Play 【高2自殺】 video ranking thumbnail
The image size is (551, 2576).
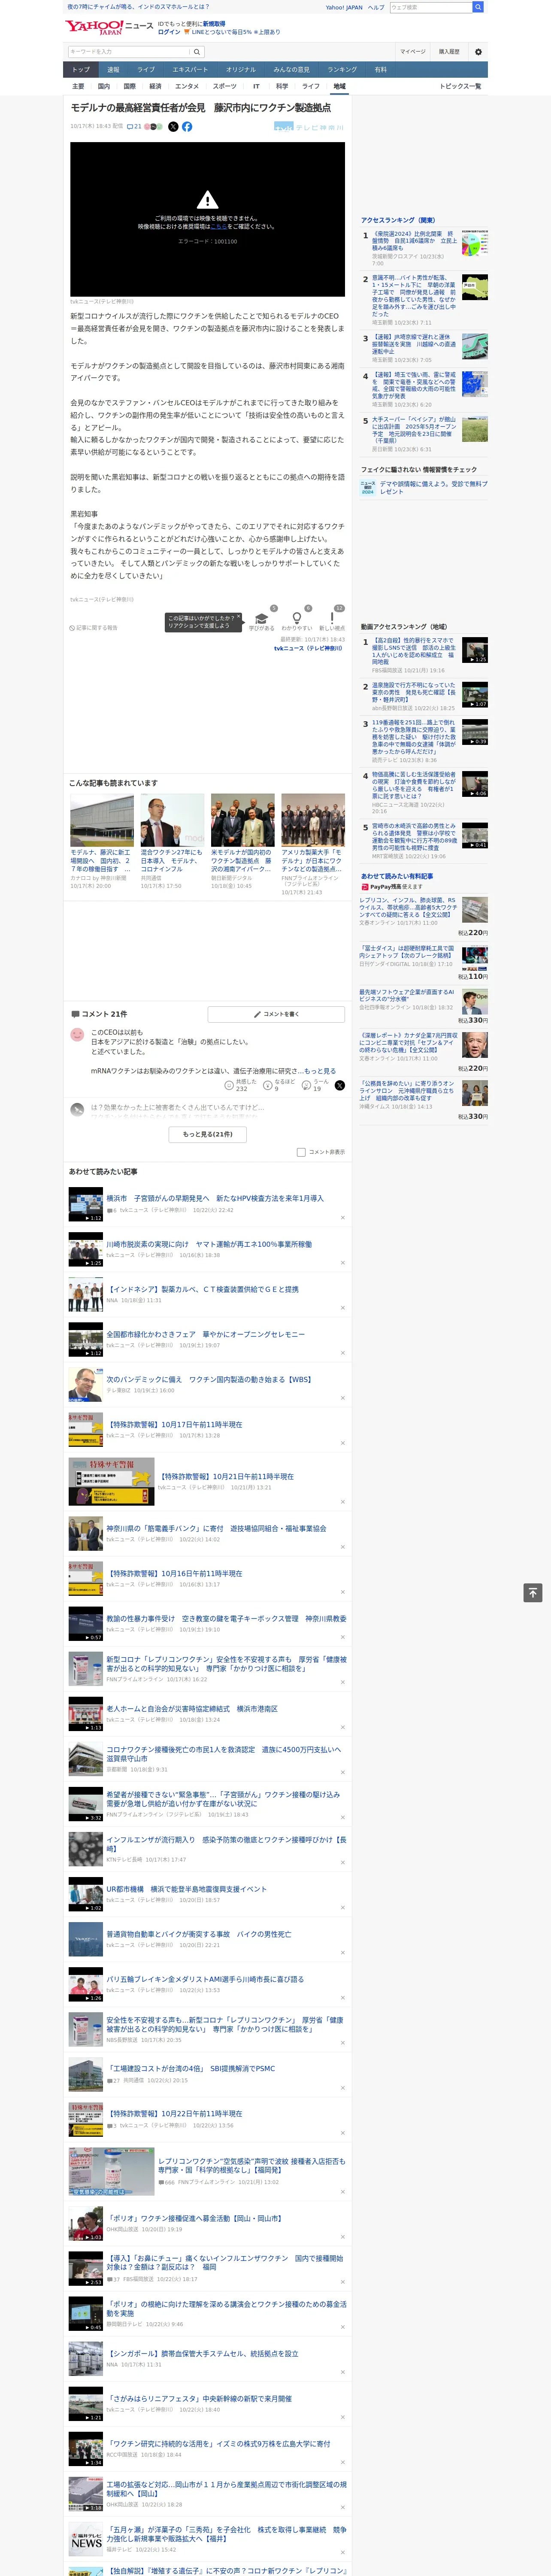pos(475,651)
